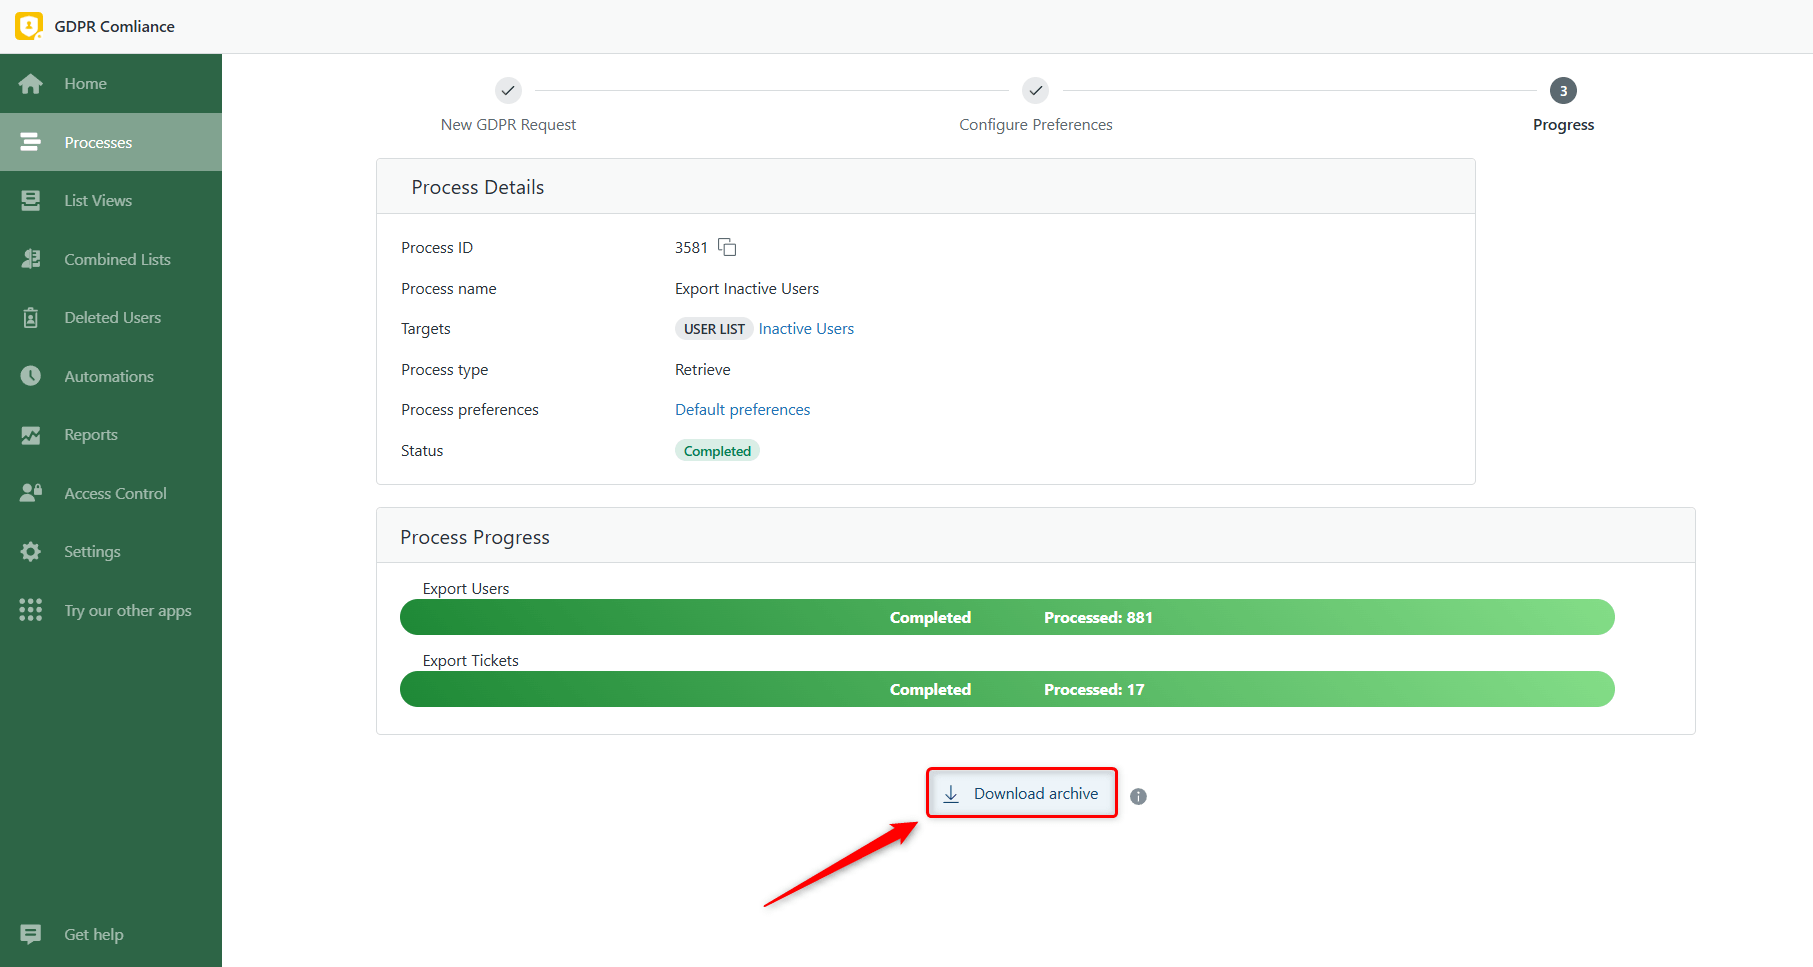Click the Process Details heading
Viewport: 1813px width, 967px height.
478,187
